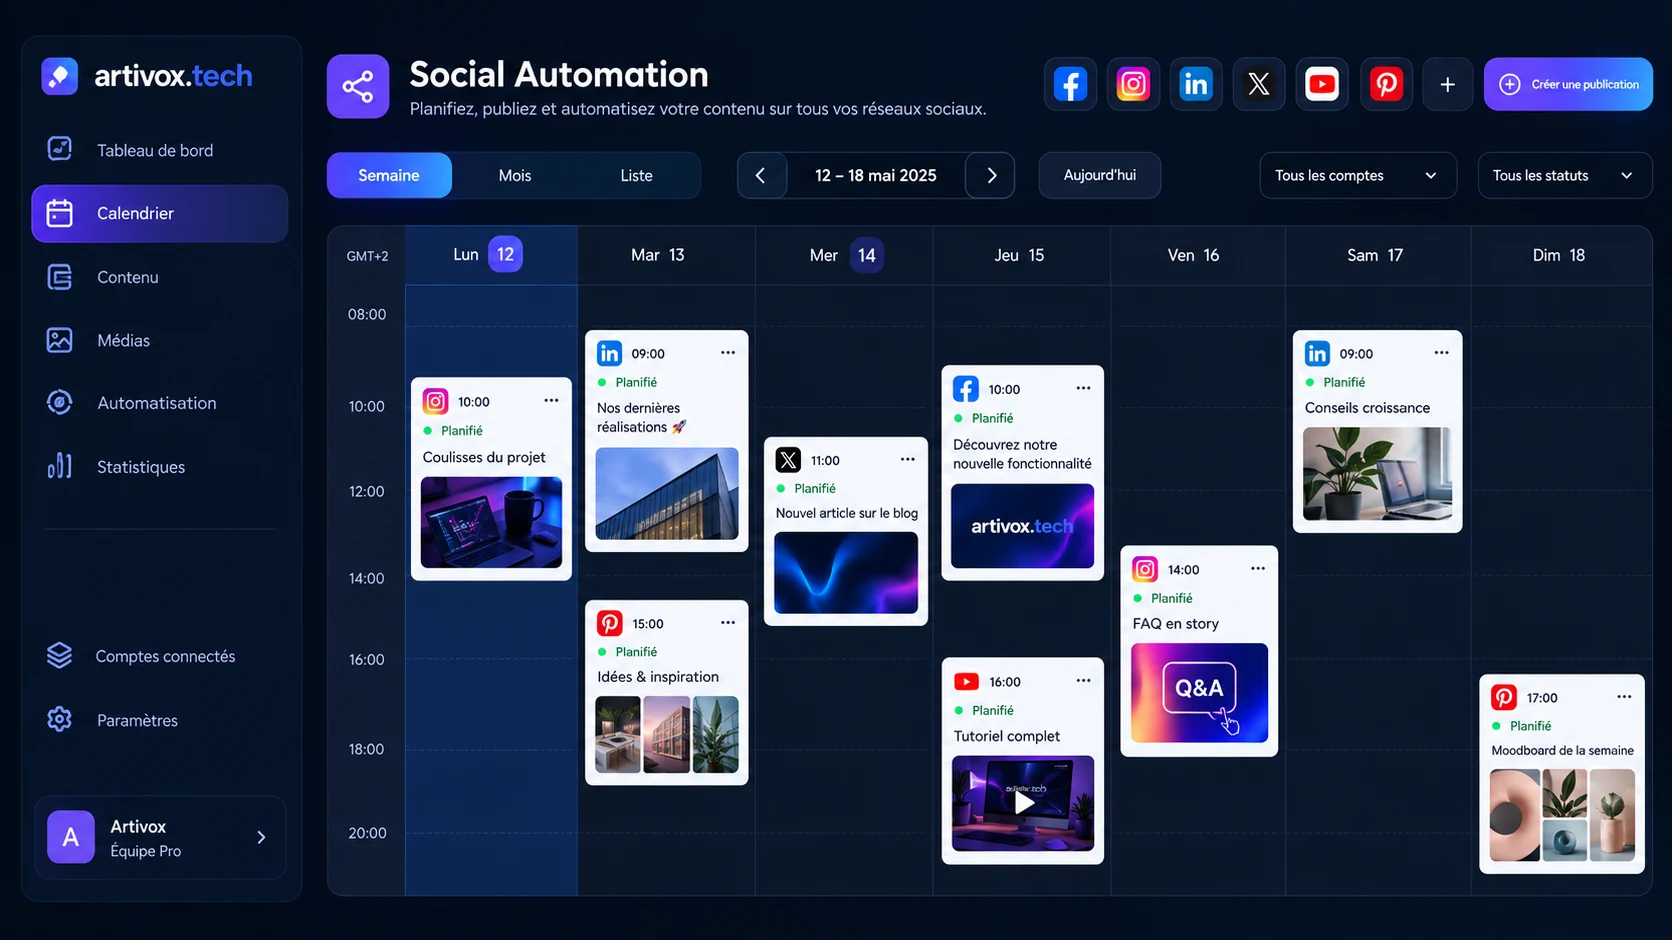Open the building image in Nos dernières réalisations
1672x940 pixels.
667,493
